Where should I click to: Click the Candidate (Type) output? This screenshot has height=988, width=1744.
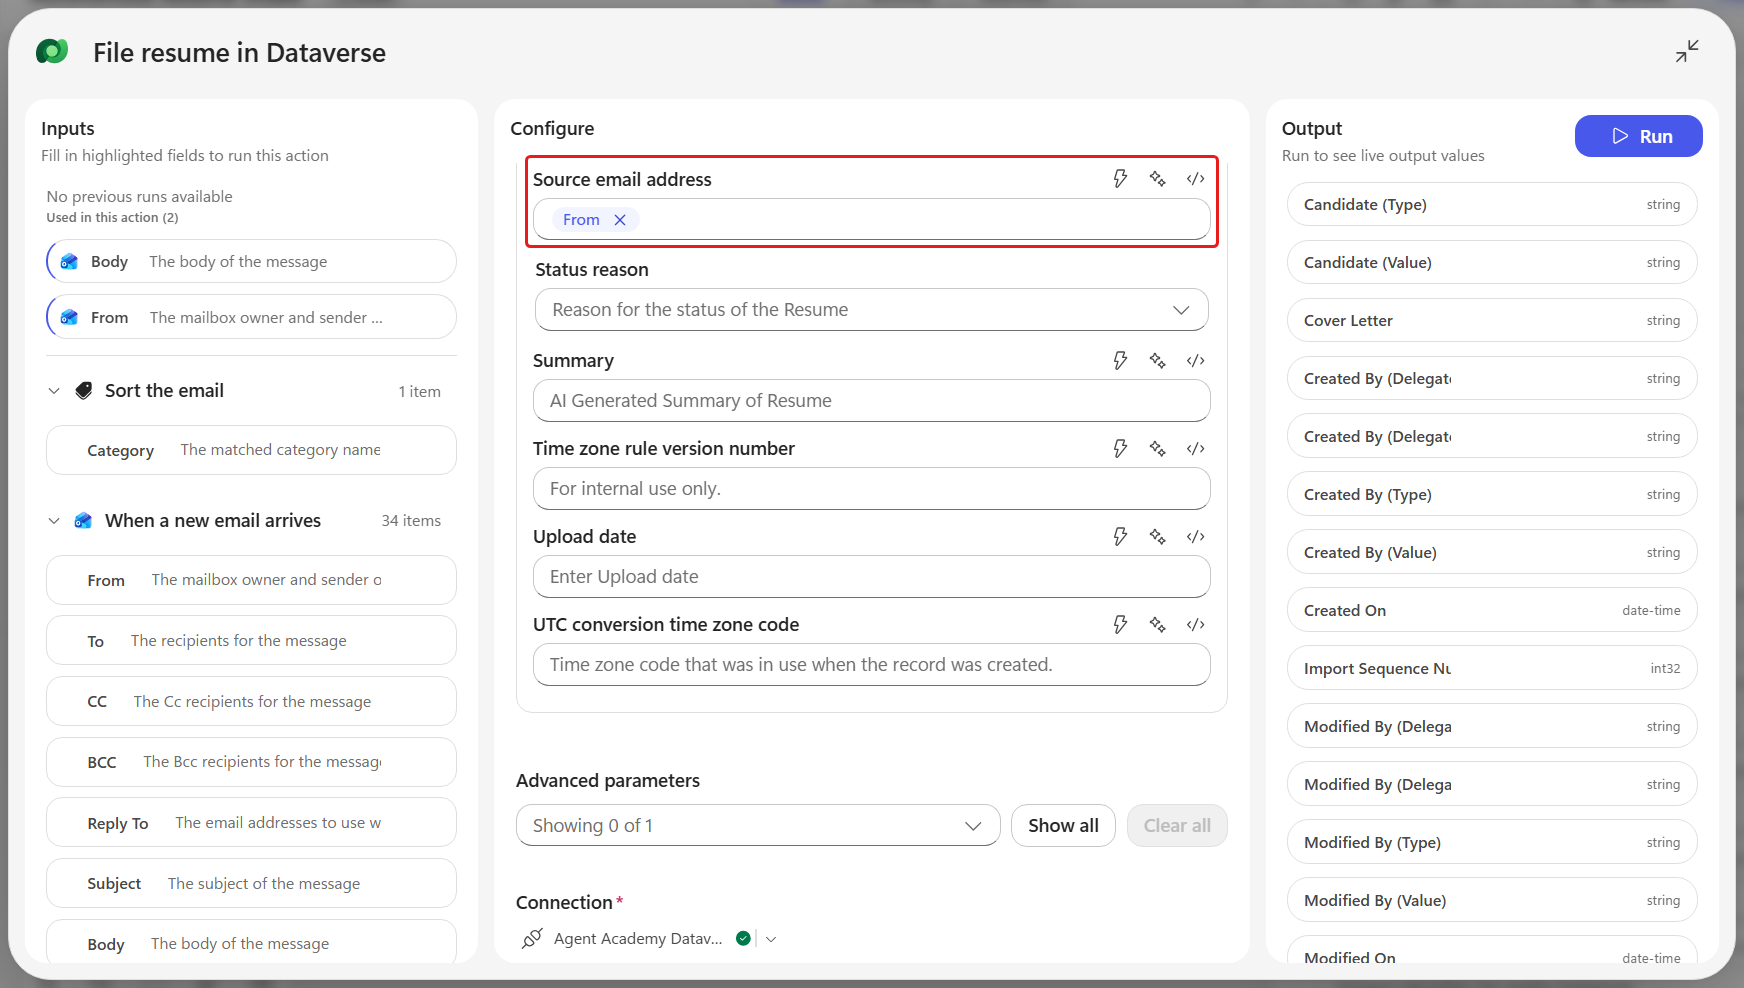(1492, 204)
